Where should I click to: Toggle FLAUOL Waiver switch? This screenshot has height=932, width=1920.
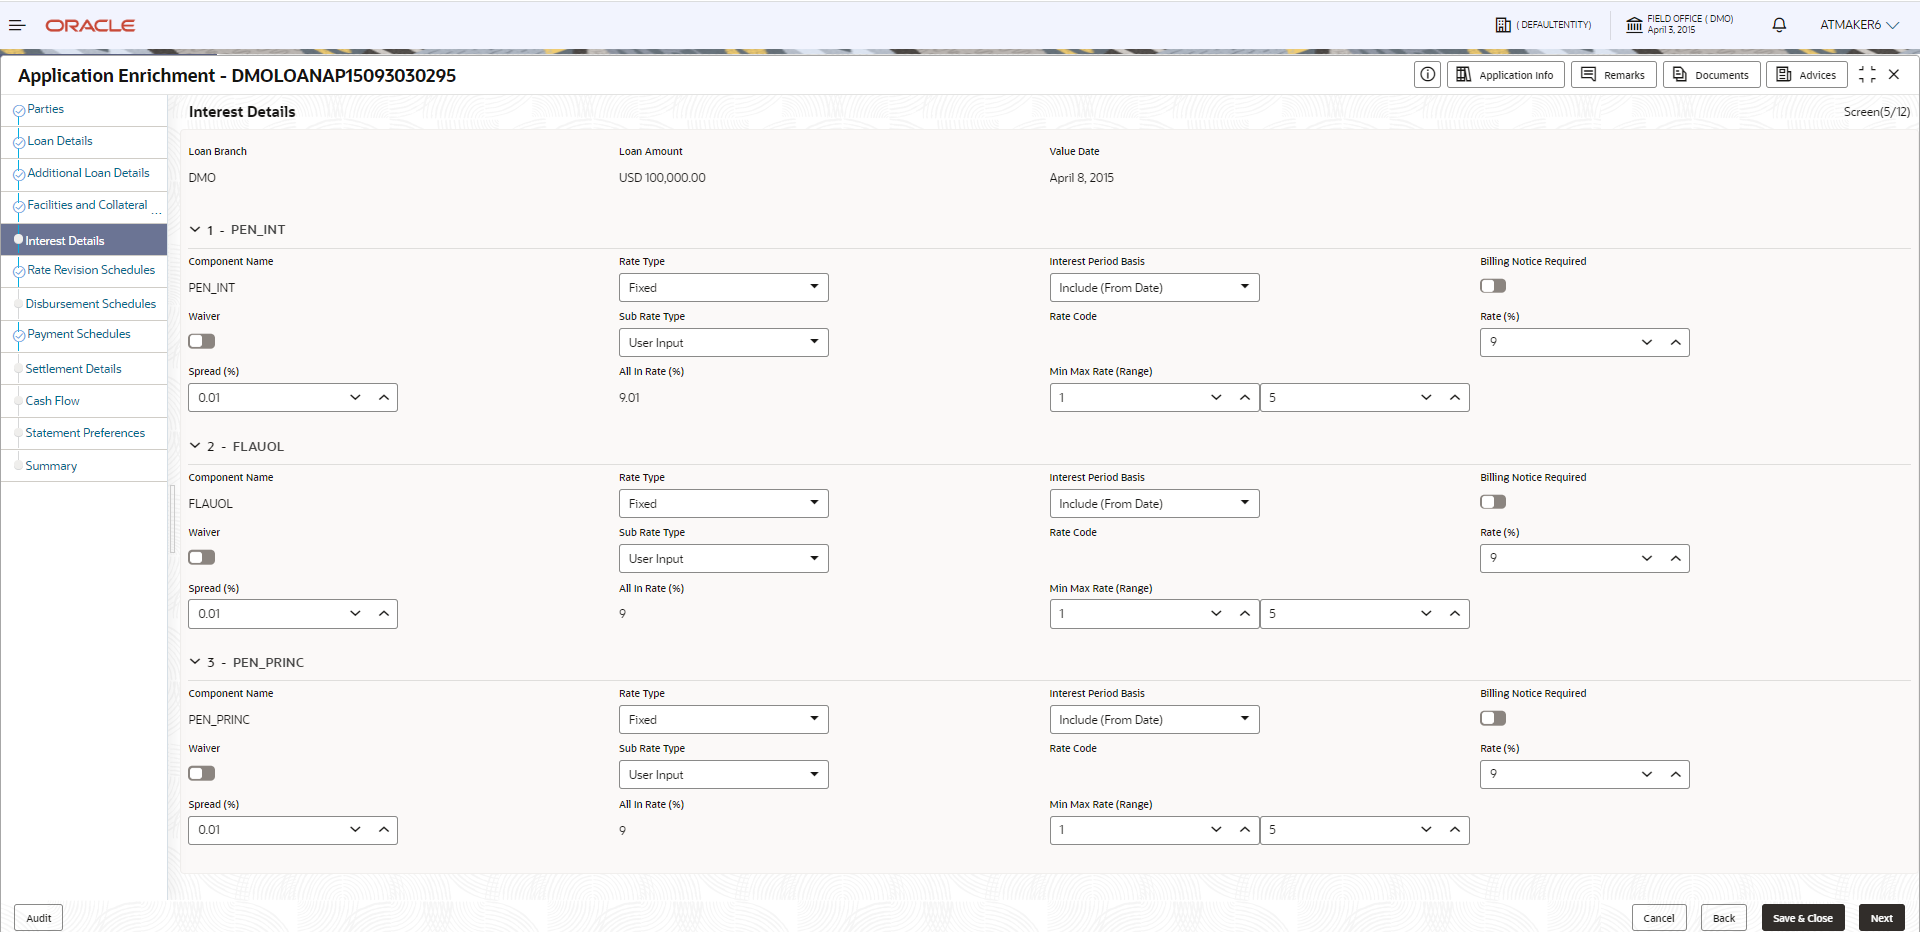[202, 557]
